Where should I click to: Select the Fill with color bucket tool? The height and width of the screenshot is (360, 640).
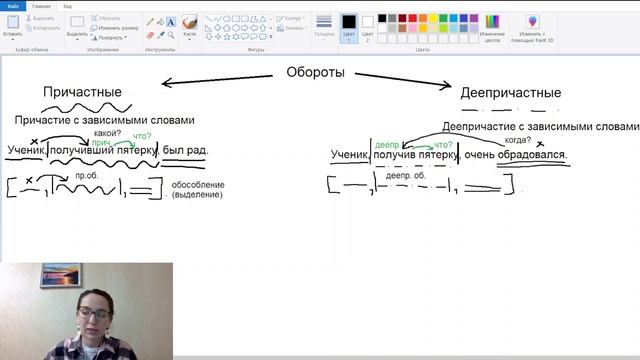(160, 22)
